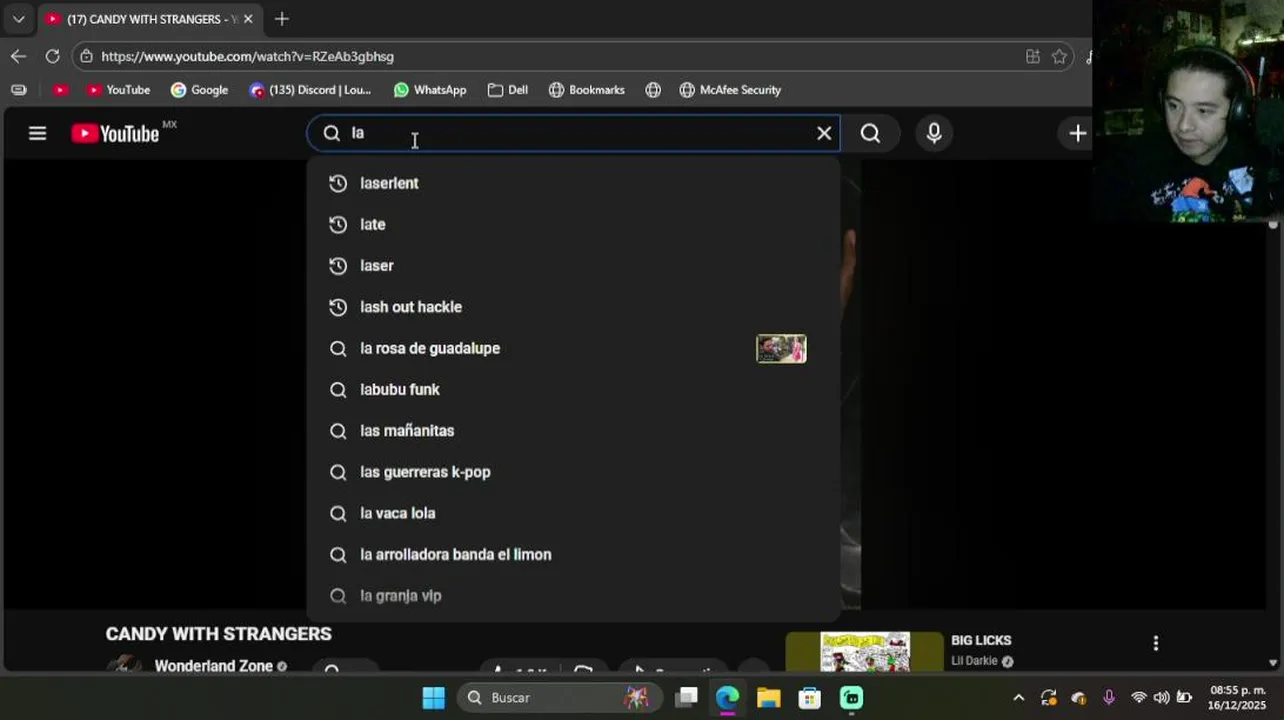Open the volume tray icon
This screenshot has height=720, width=1284.
coord(1161,698)
